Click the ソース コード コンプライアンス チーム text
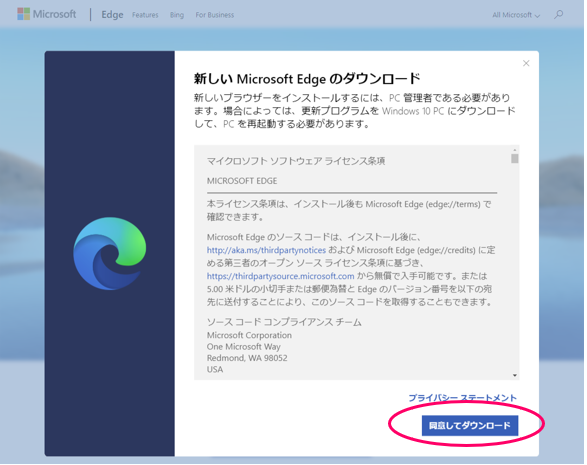This screenshot has width=587, height=465. coord(284,322)
